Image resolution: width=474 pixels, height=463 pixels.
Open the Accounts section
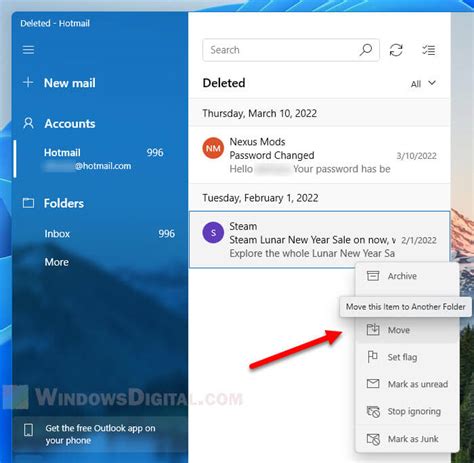point(70,124)
